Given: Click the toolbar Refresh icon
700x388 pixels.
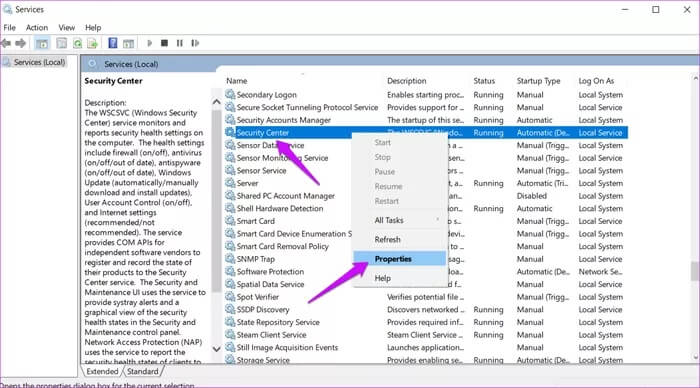Looking at the screenshot, I should 77,43.
